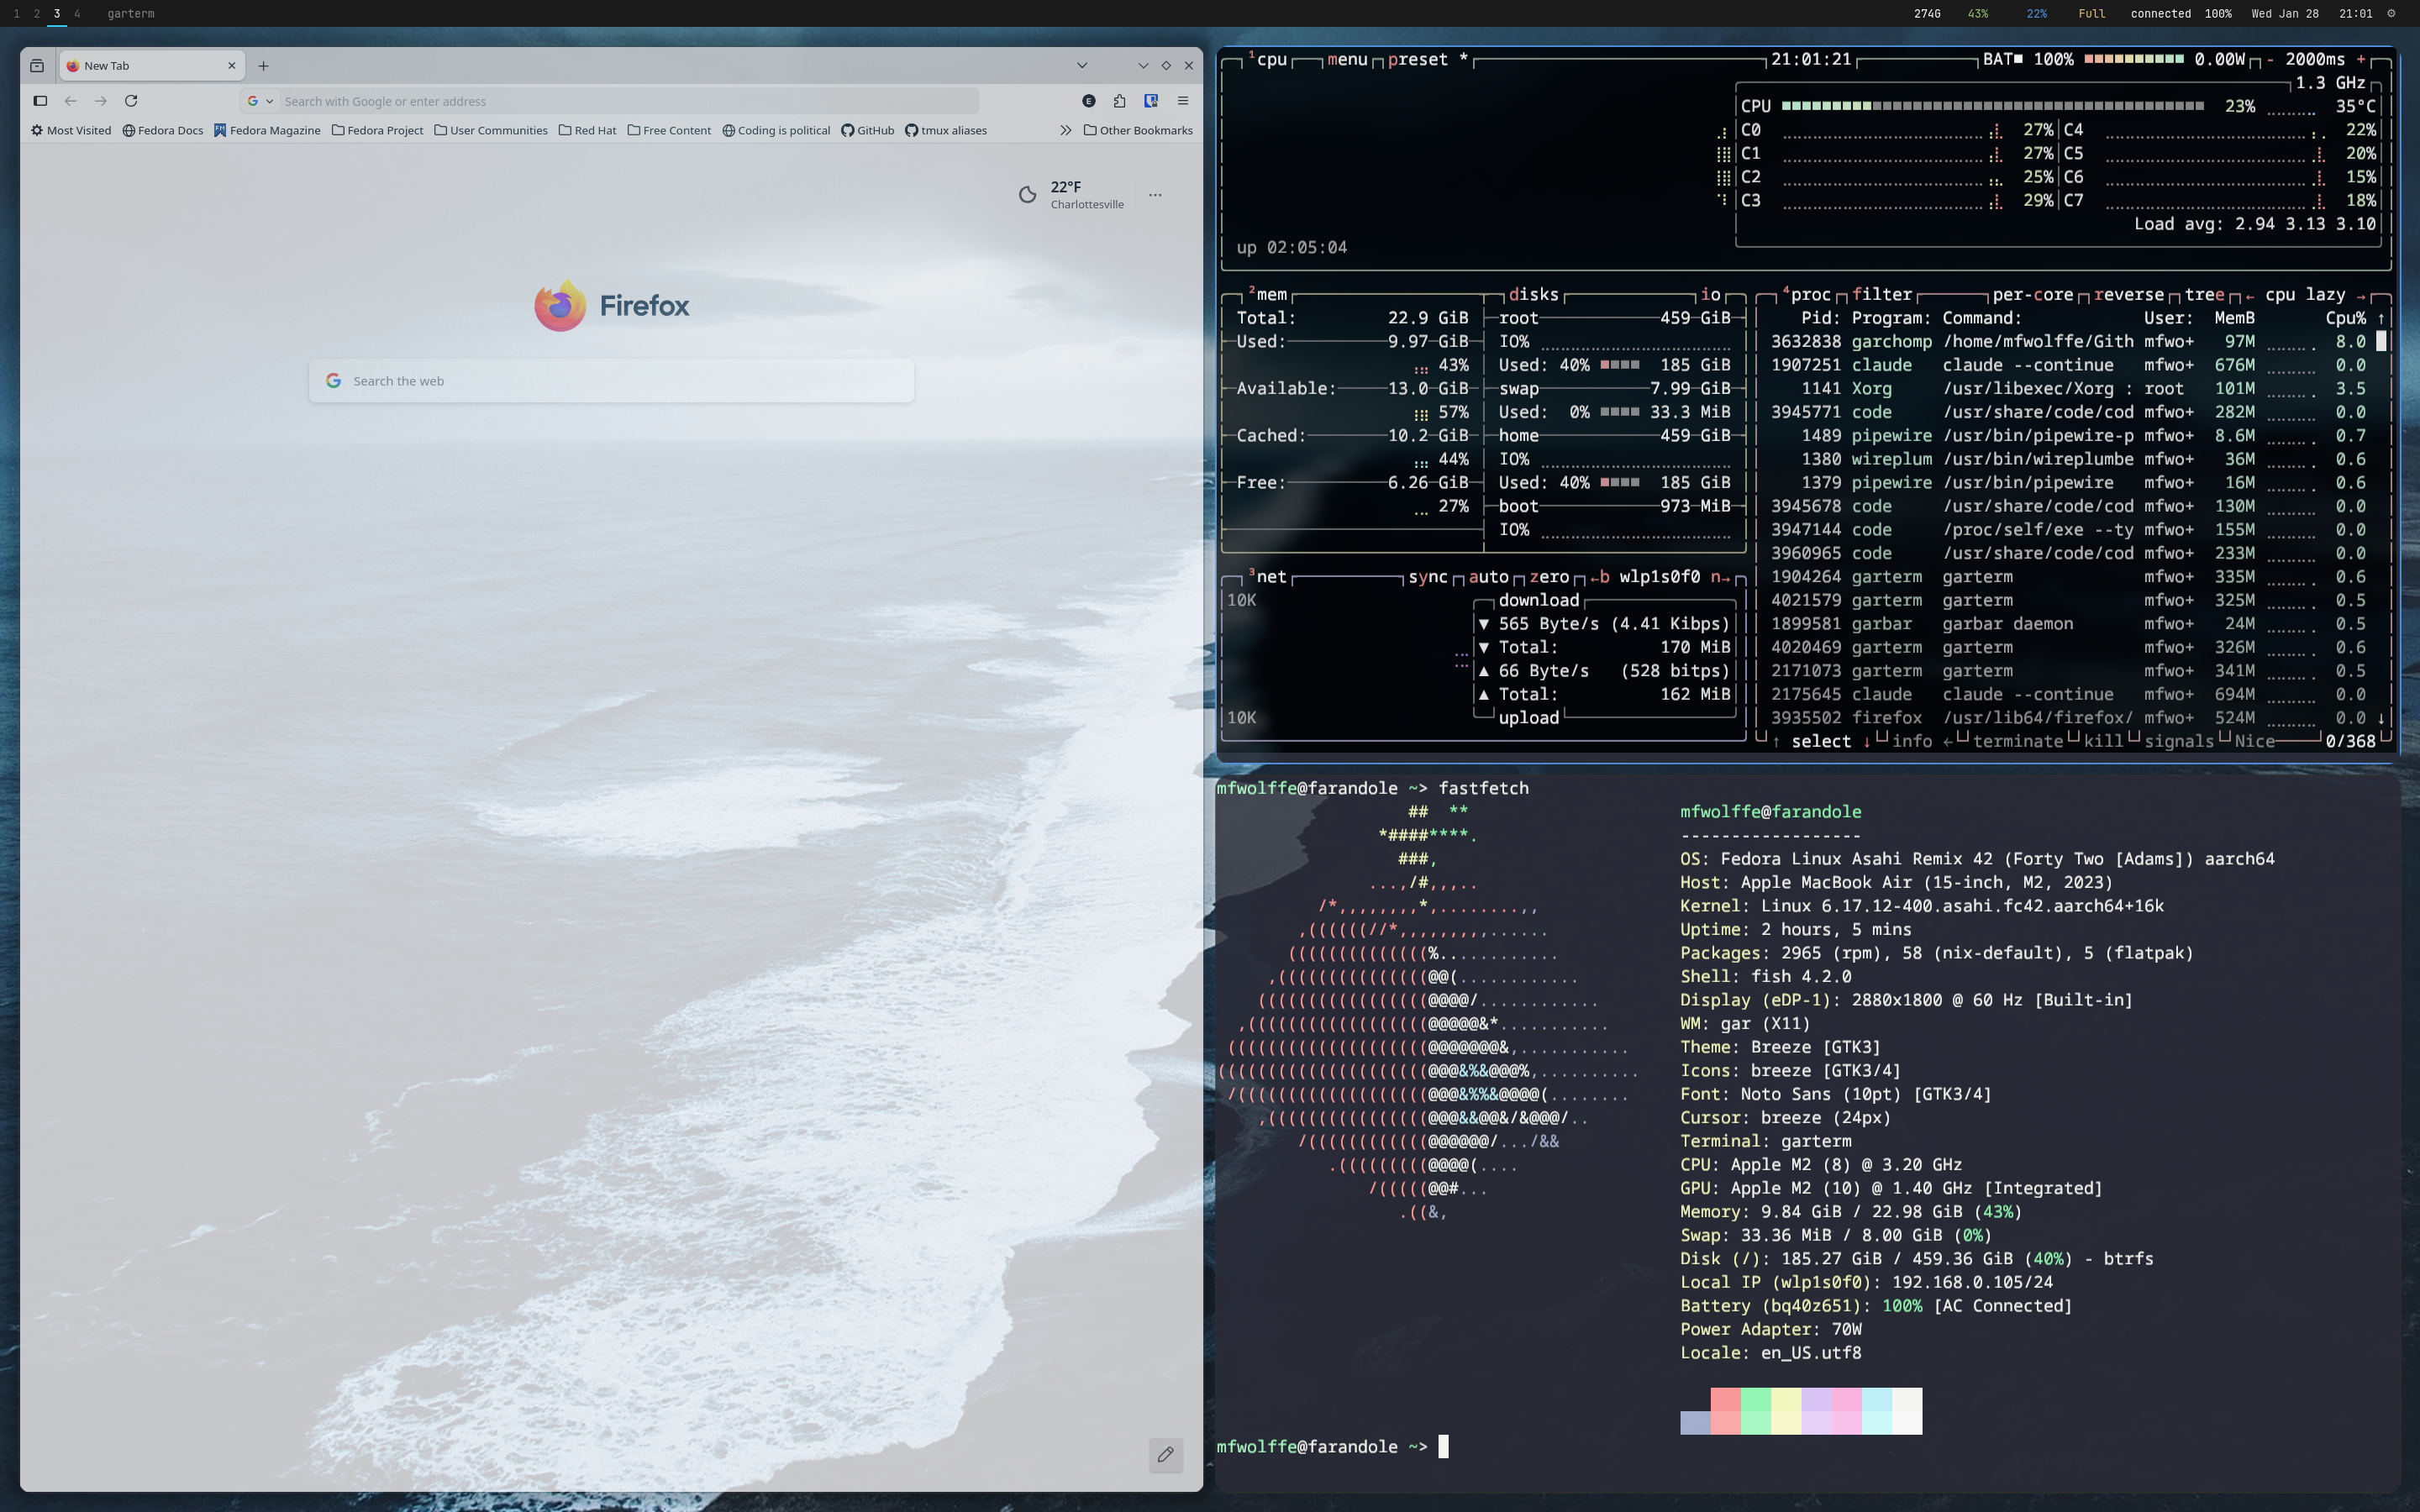Open Firefox View icon left of tabs
2420x1512 pixels.
coord(37,66)
